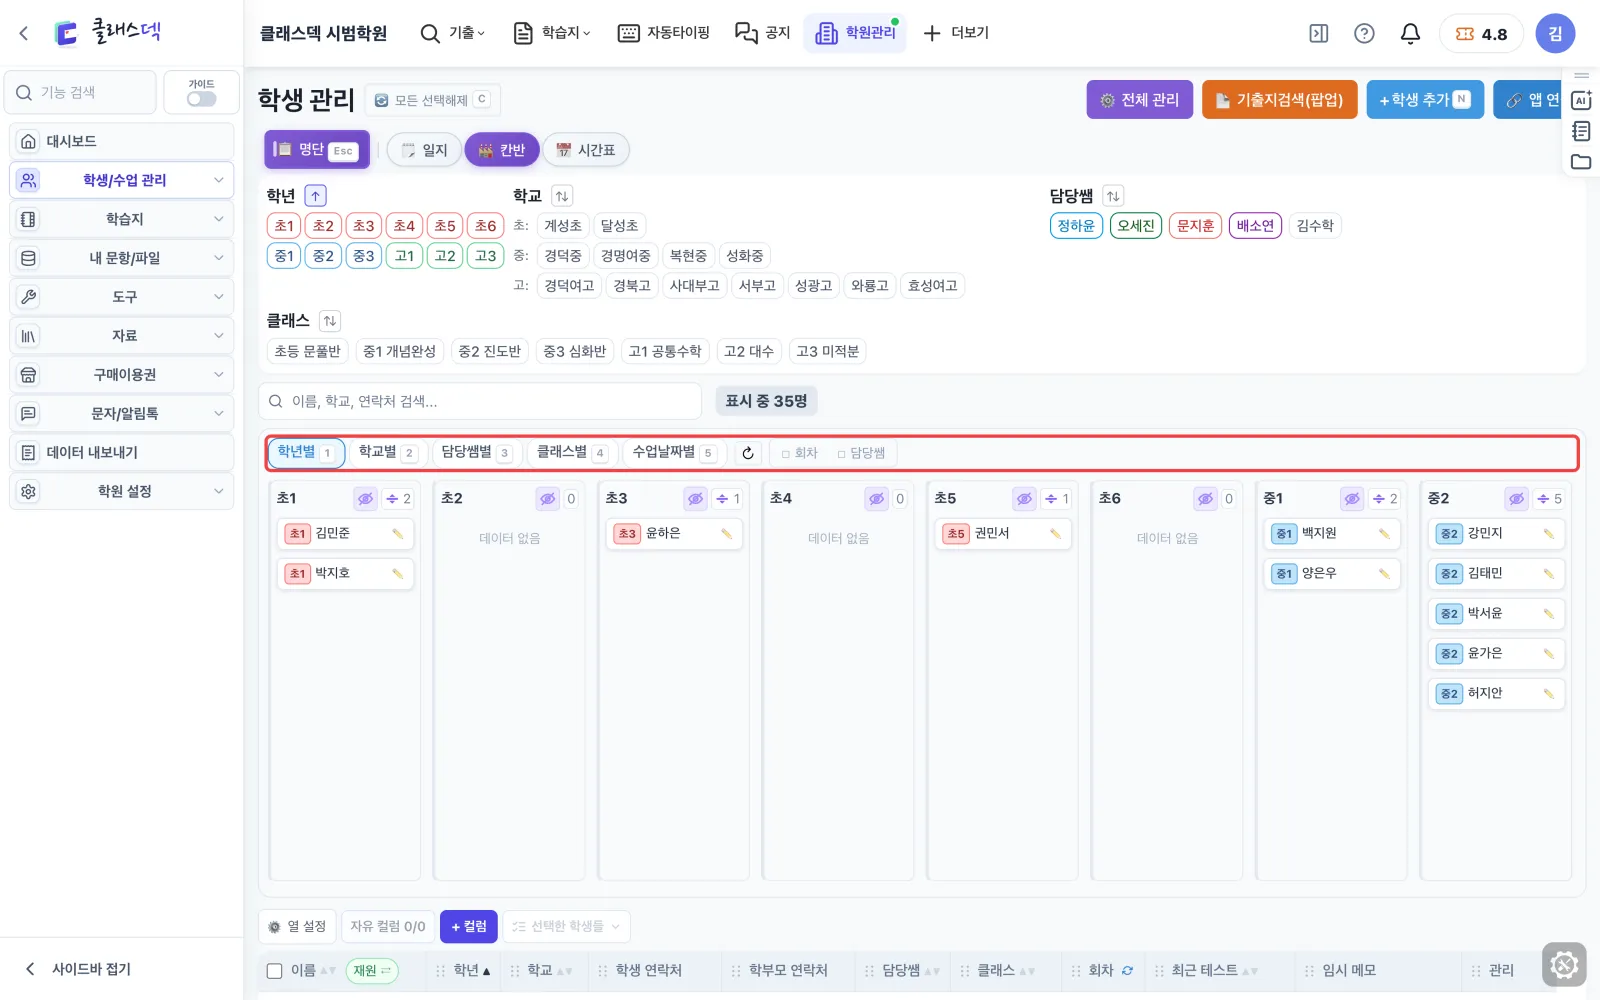Screen dimensions: 1600x1000
Task: Switch to 담당쌤별 grouping tab
Action: pyautogui.click(x=476, y=453)
